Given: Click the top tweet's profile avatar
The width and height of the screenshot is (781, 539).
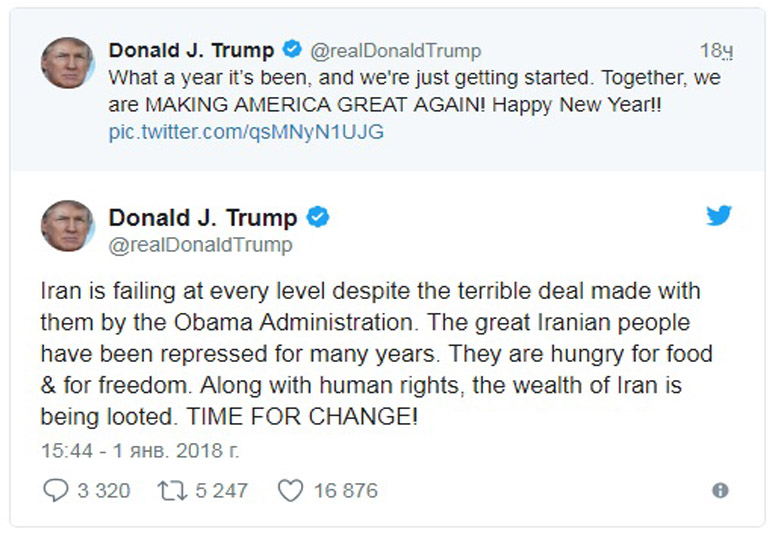Looking at the screenshot, I should [67, 63].
